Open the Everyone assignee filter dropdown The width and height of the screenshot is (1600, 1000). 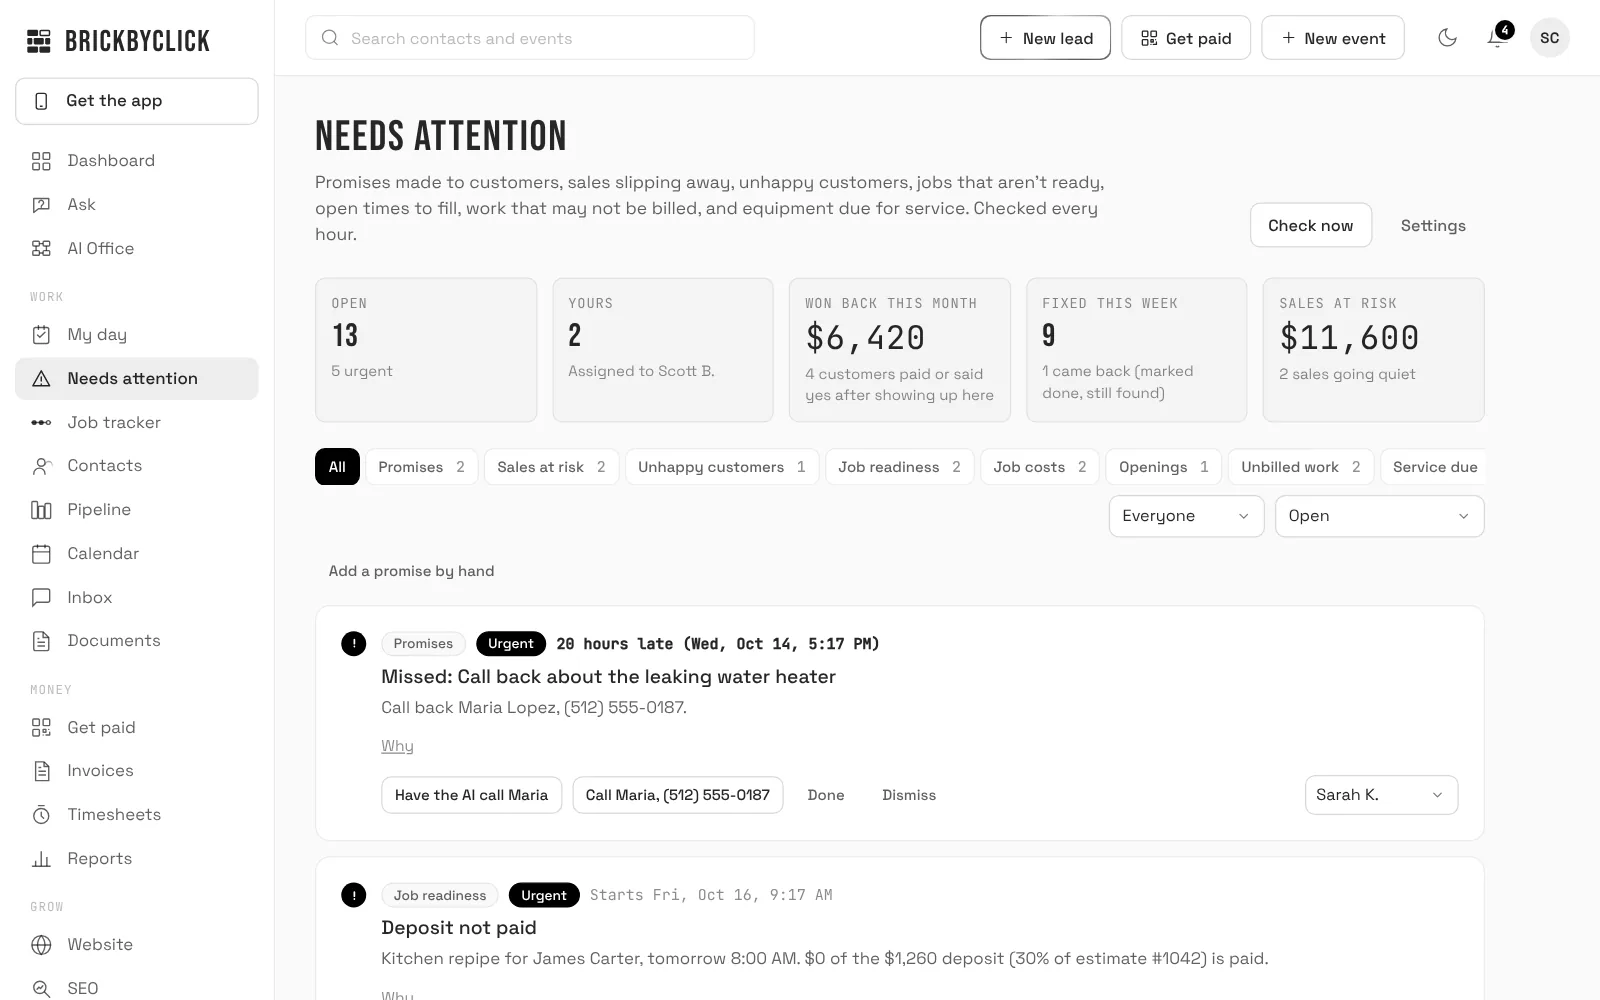[x=1186, y=516]
